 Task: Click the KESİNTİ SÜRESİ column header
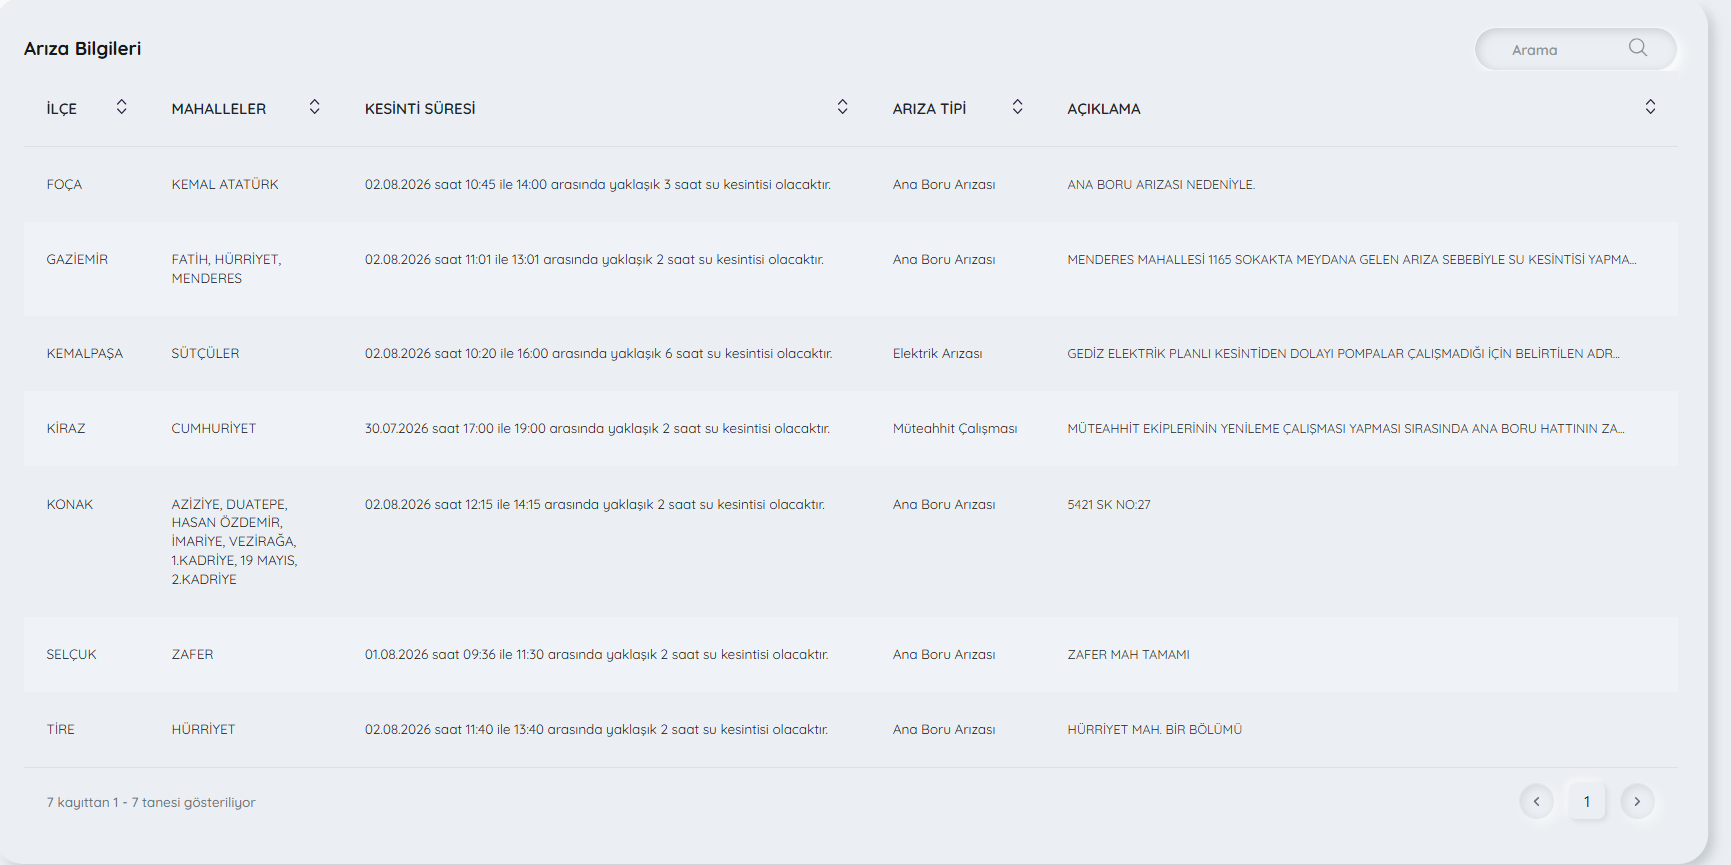point(420,109)
